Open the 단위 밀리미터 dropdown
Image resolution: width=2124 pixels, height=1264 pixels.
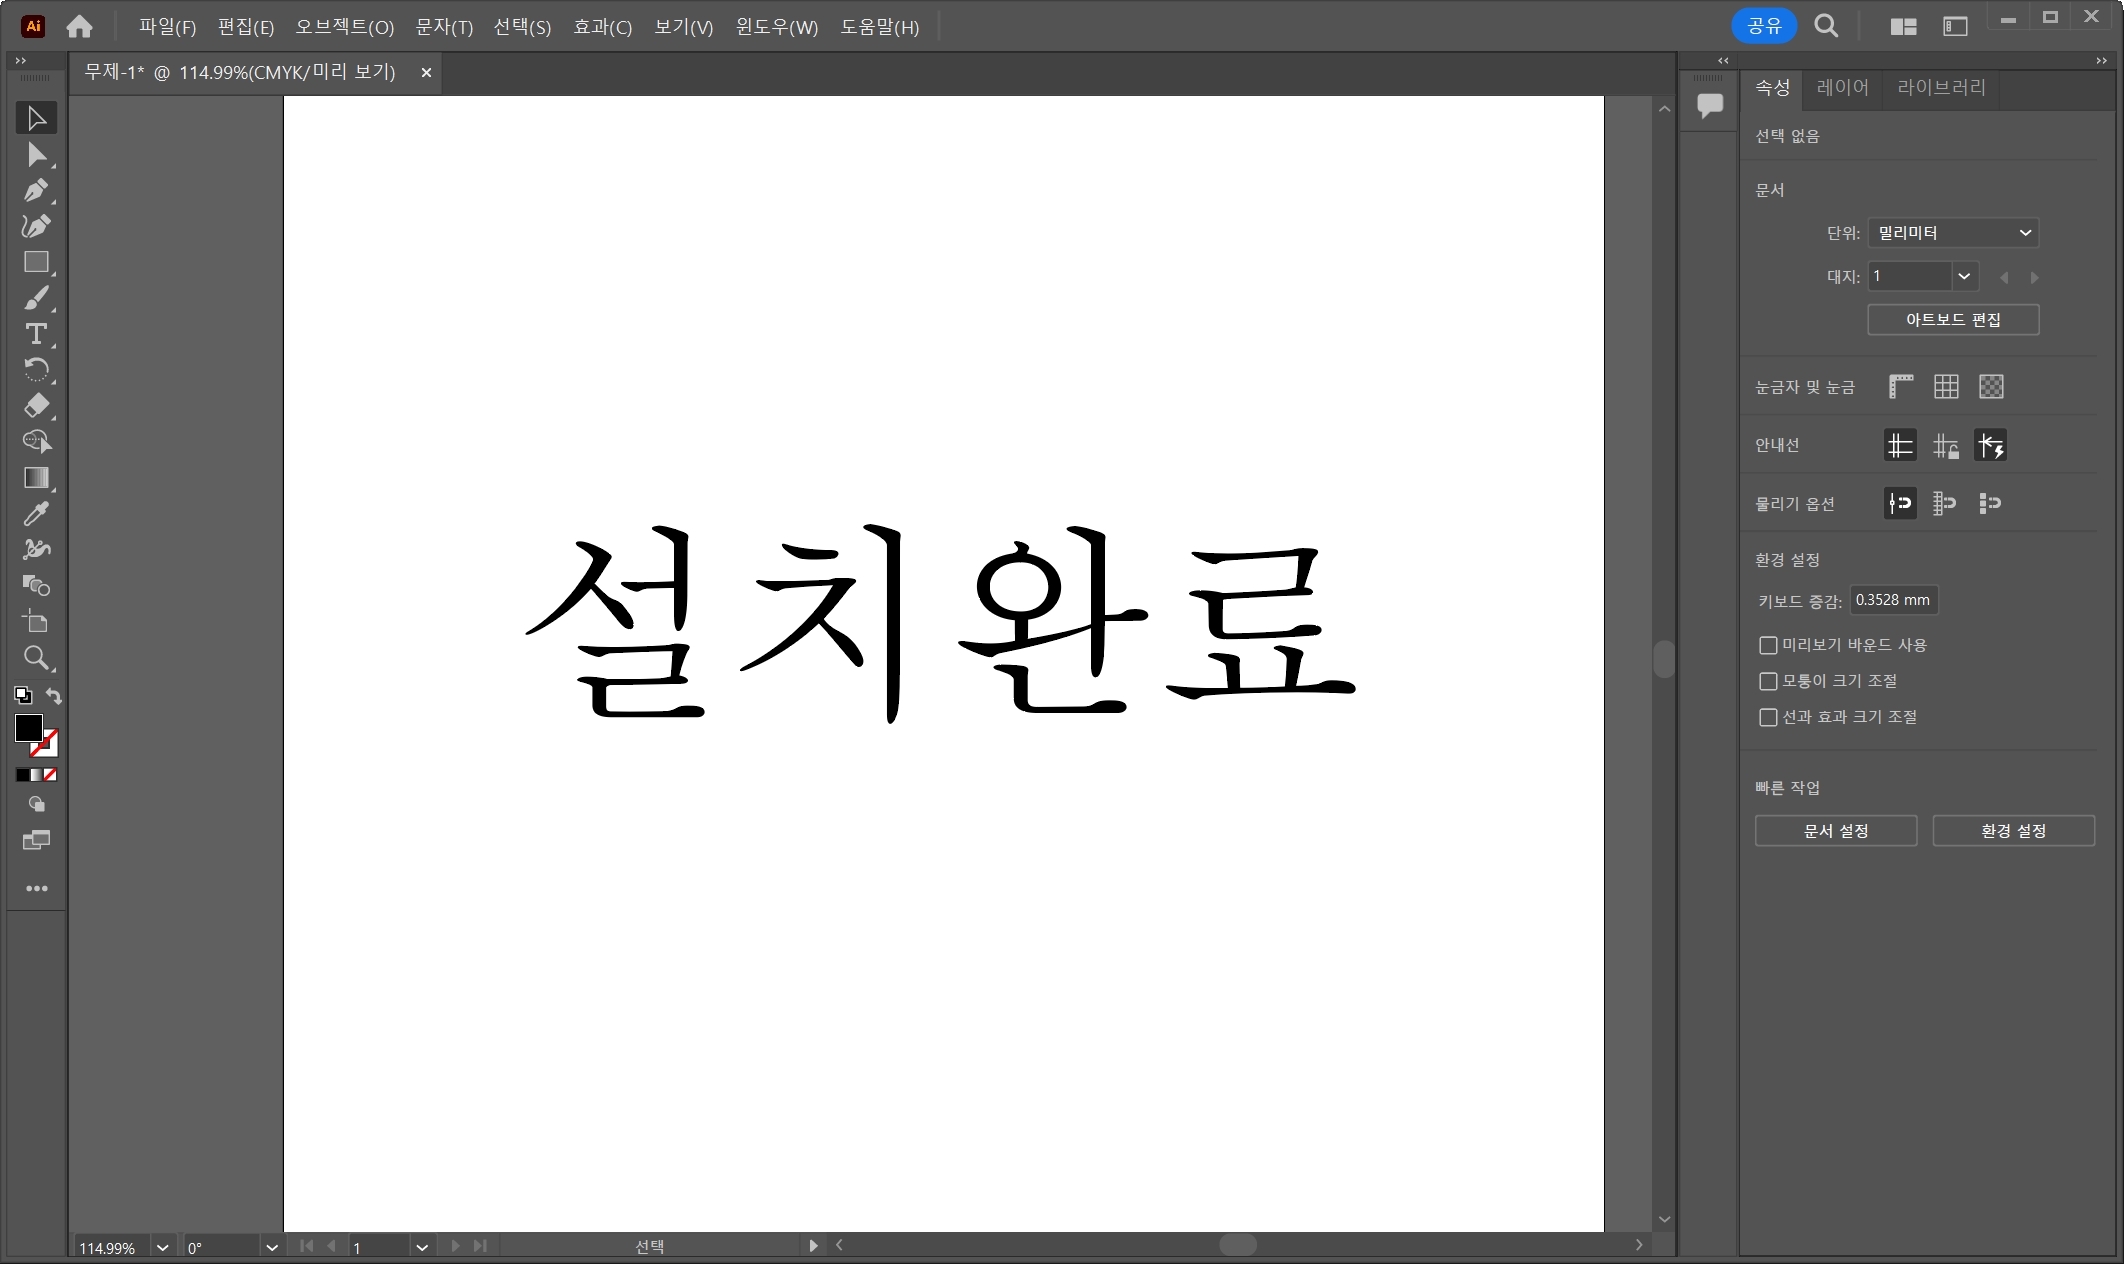pos(1952,233)
